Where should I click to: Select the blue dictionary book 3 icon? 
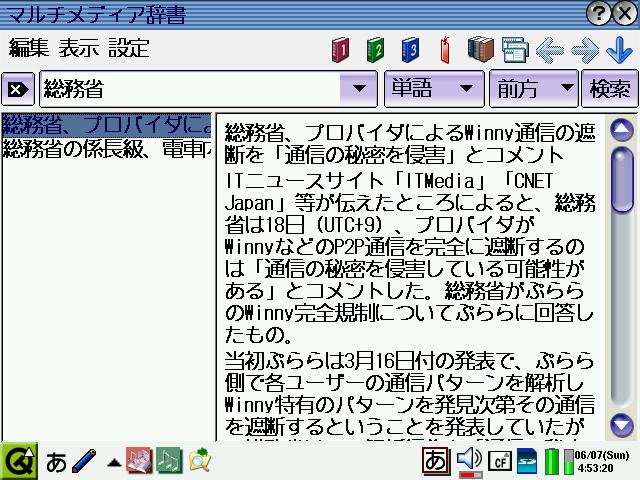click(x=410, y=50)
